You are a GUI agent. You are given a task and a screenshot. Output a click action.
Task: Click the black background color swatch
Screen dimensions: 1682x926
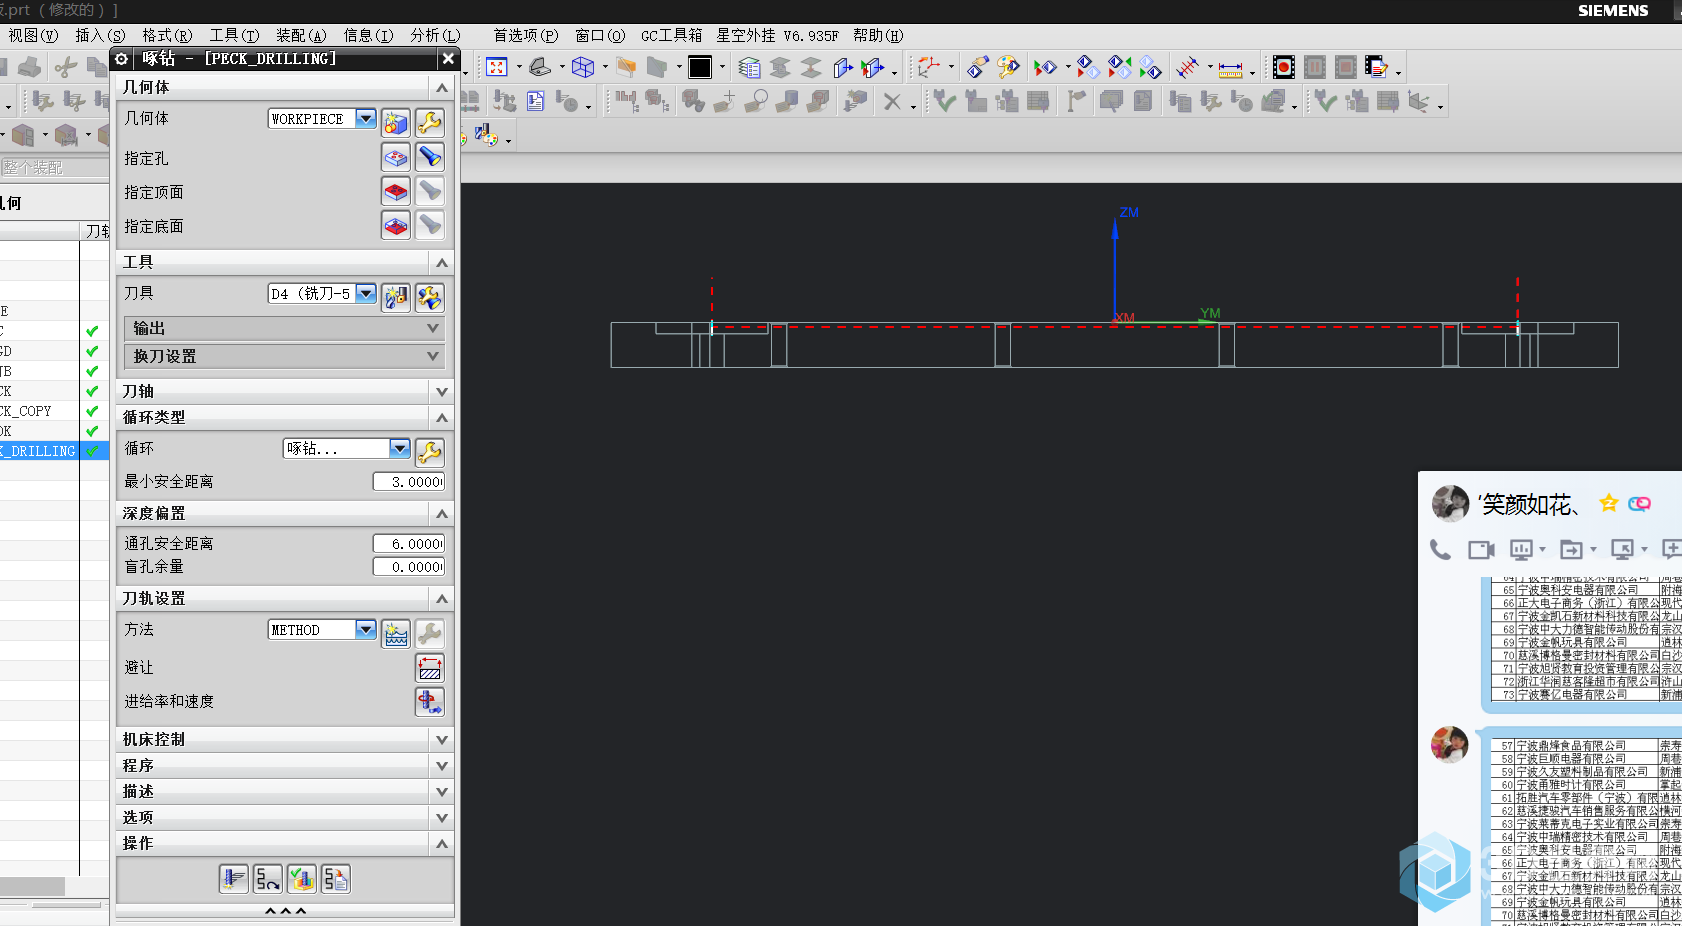coord(700,67)
